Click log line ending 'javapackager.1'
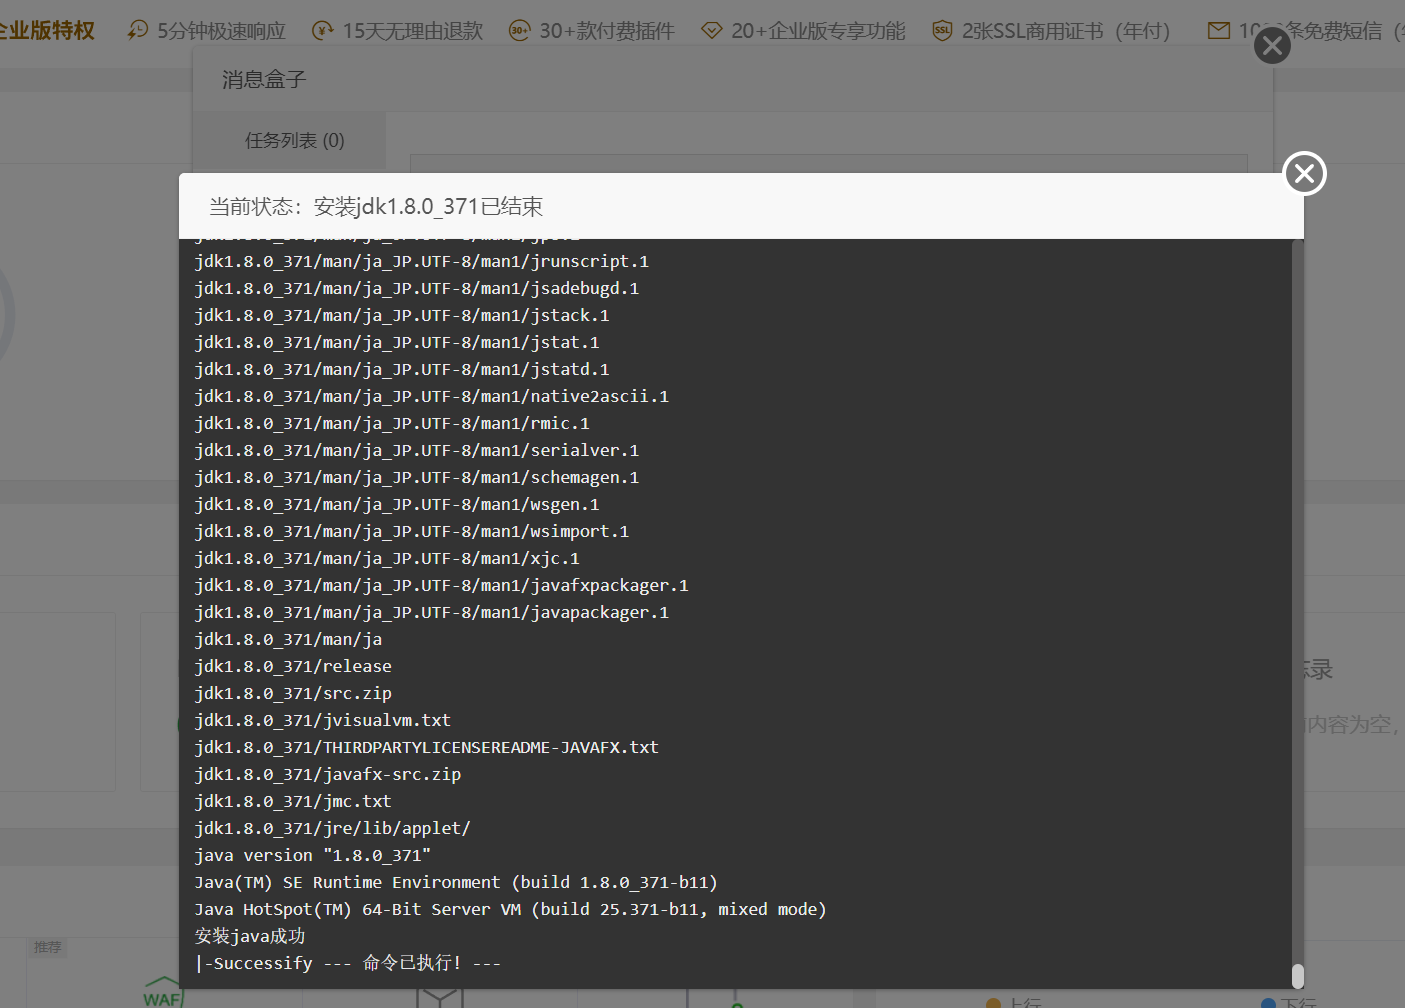The width and height of the screenshot is (1405, 1008). click(431, 613)
